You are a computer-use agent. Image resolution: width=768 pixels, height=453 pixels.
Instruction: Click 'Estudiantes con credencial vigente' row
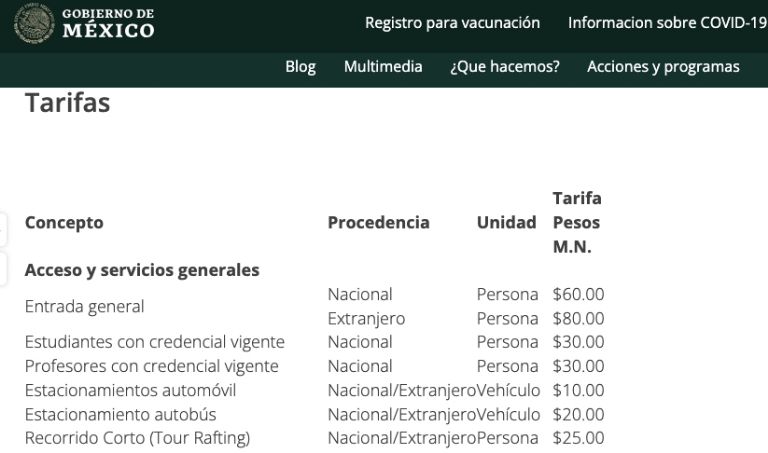(154, 342)
